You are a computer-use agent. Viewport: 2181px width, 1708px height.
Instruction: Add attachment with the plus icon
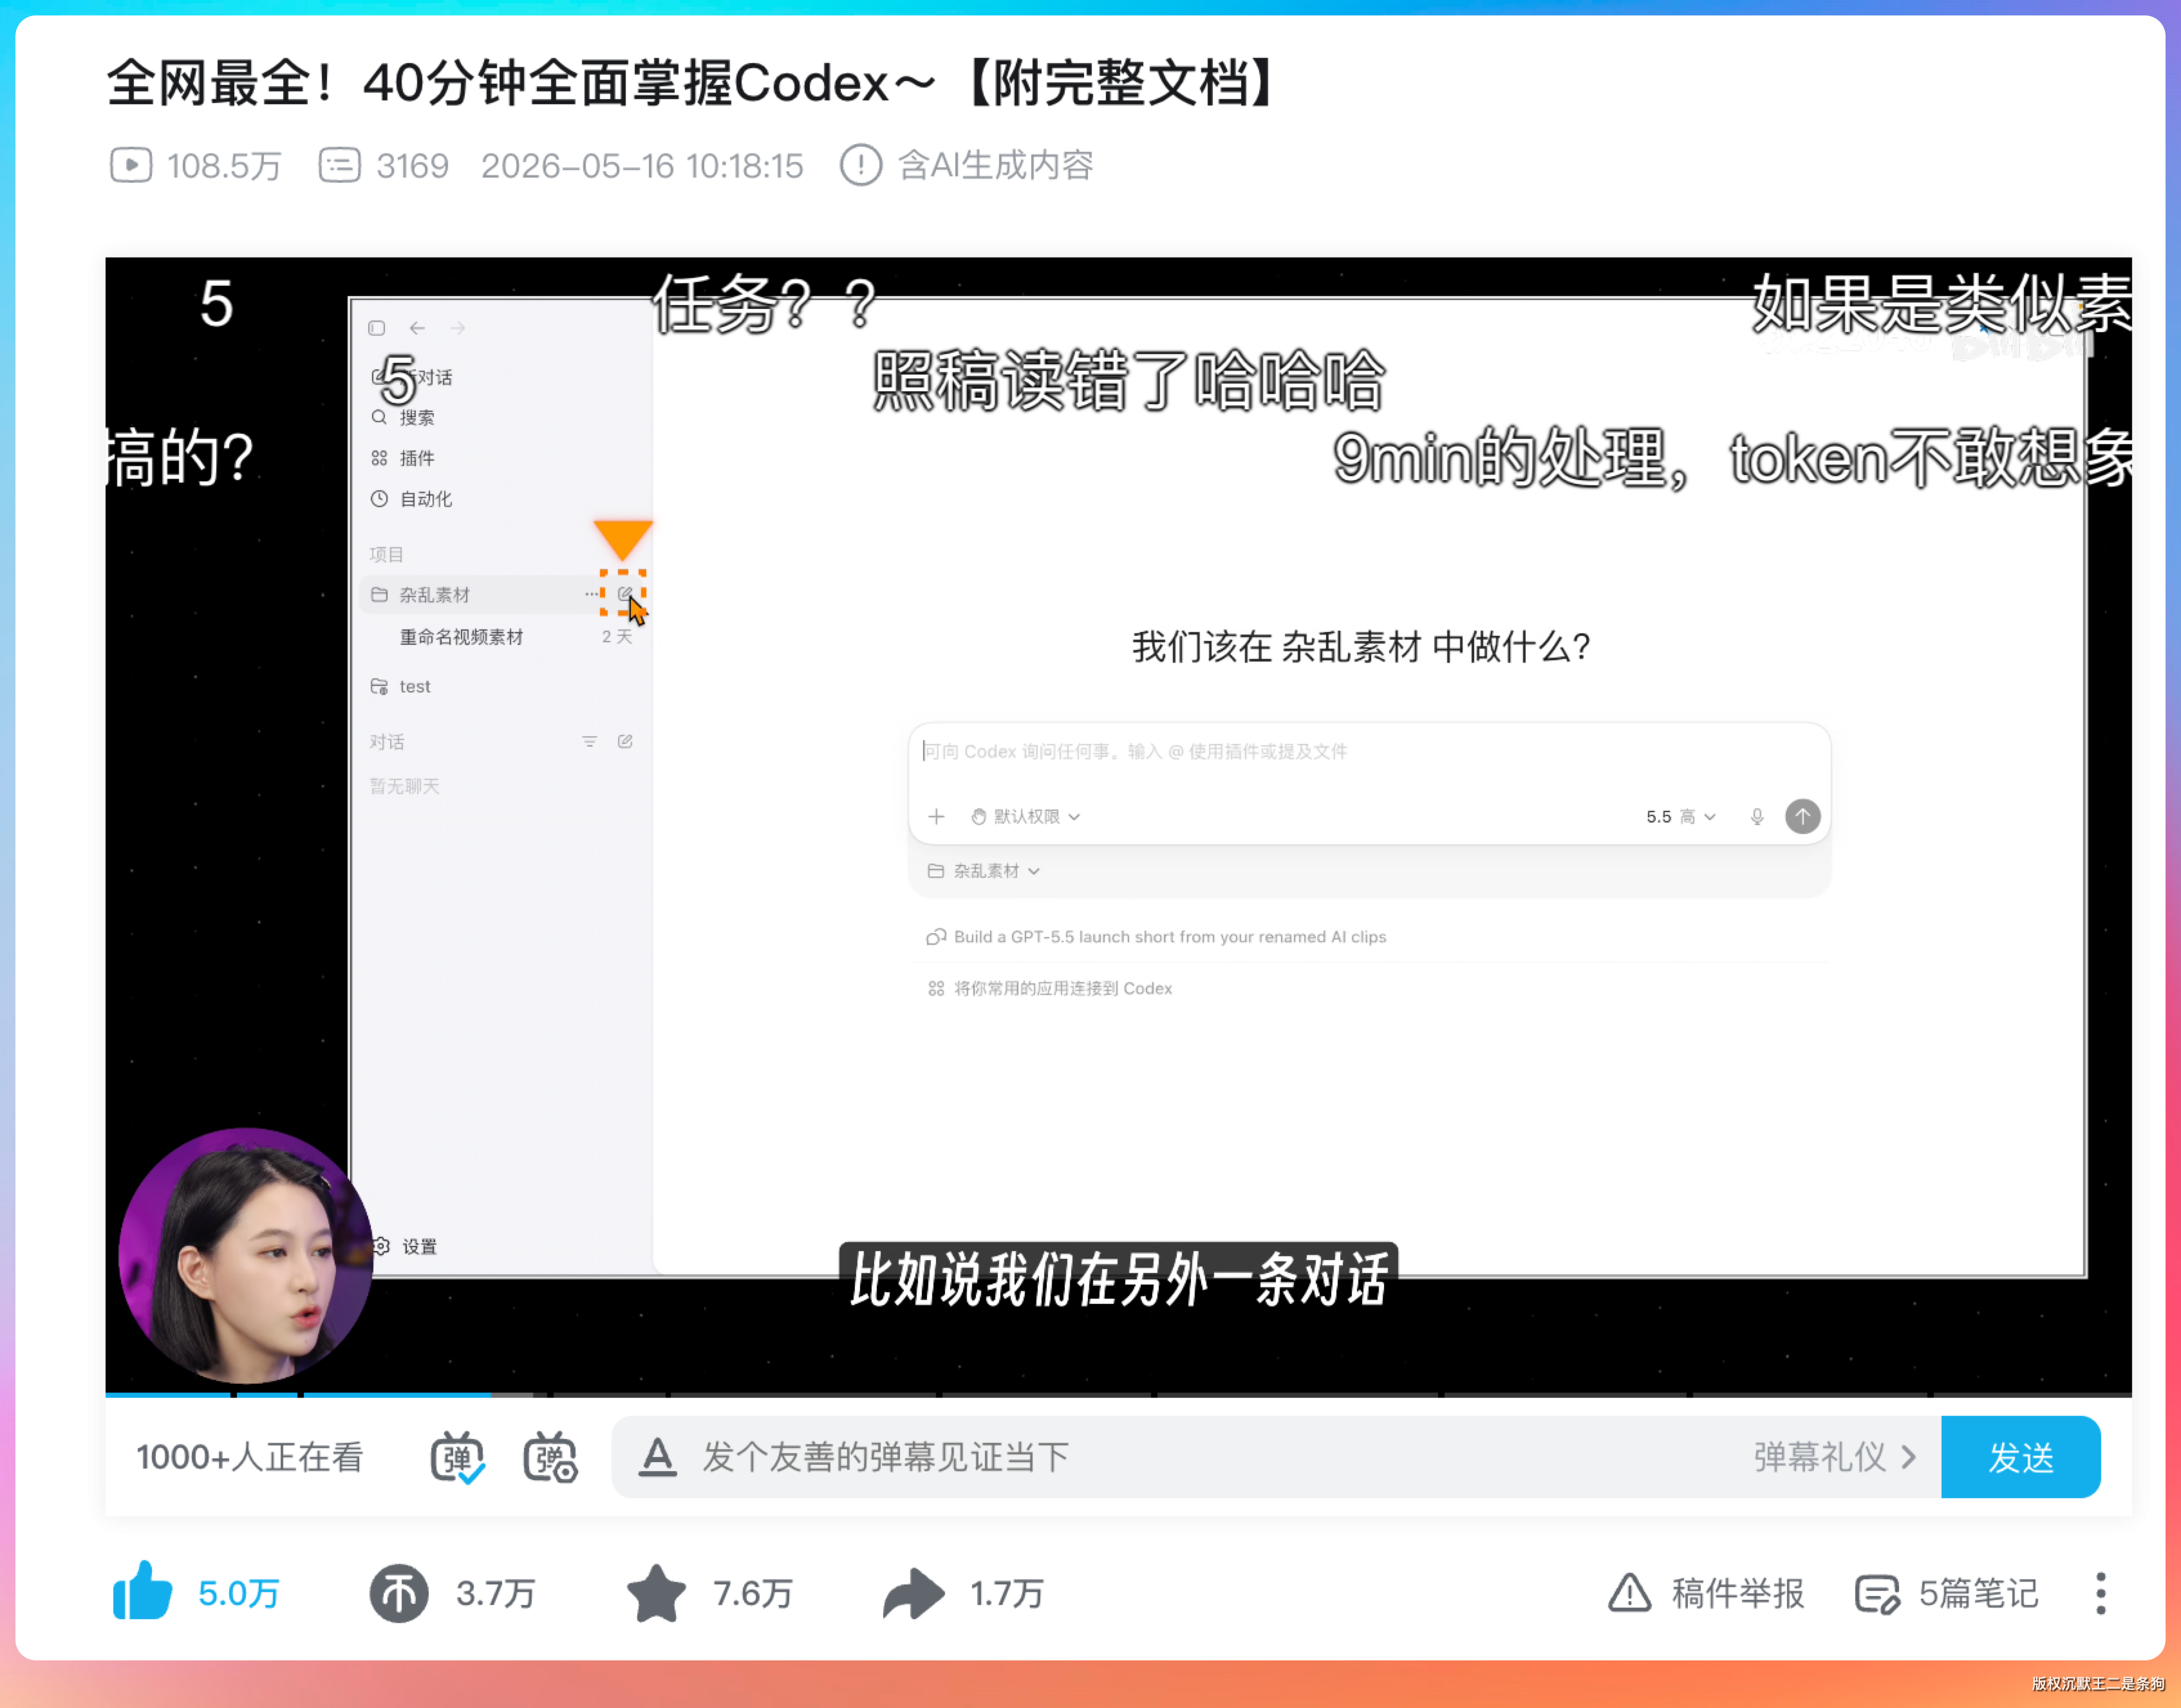(936, 817)
